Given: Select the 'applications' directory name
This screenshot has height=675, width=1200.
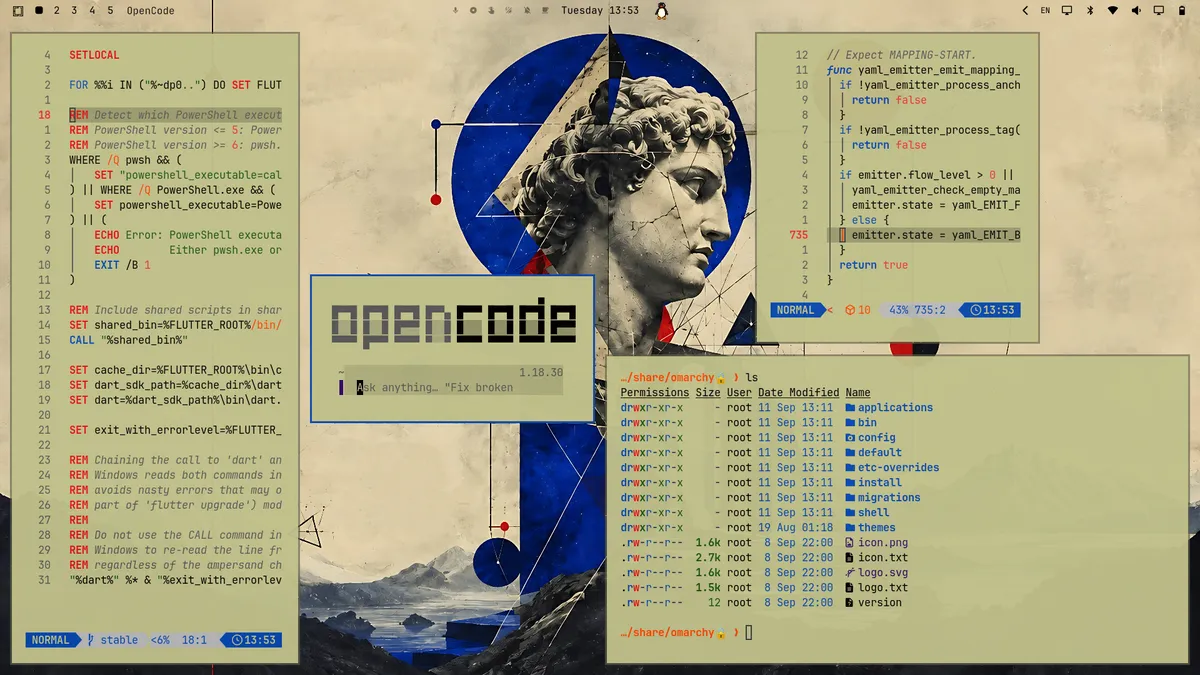Looking at the screenshot, I should (x=895, y=407).
